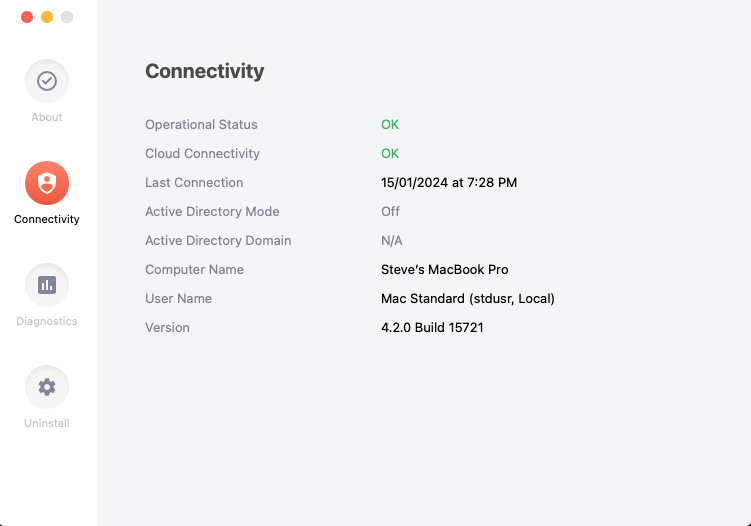Screen dimensions: 751x526
Task: Select the Operational Status OK value
Action: pyautogui.click(x=390, y=125)
